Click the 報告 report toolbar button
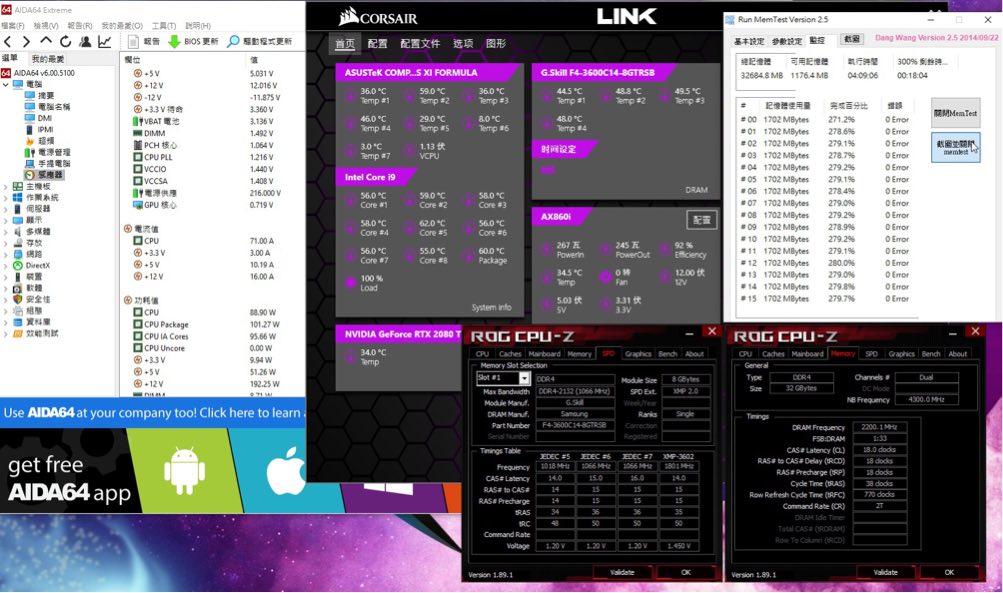Image resolution: width=1003 pixels, height=593 pixels. [x=144, y=42]
